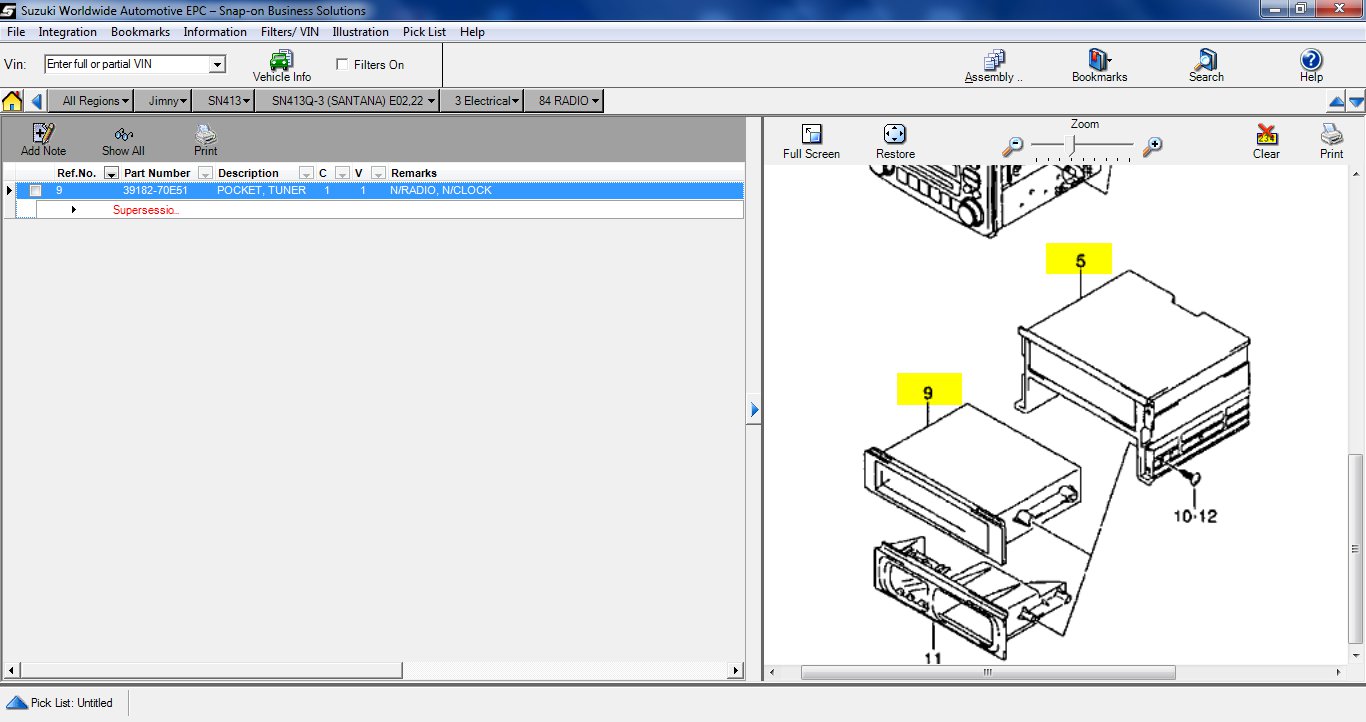This screenshot has height=722, width=1366.
Task: Open the Description column filter
Action: tap(307, 173)
